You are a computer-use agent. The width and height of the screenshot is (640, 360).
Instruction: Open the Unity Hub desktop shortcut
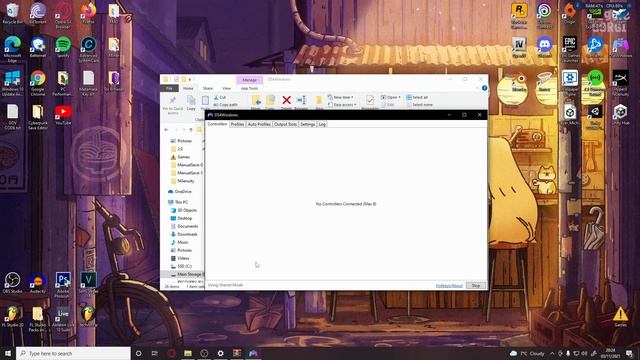coord(620,114)
